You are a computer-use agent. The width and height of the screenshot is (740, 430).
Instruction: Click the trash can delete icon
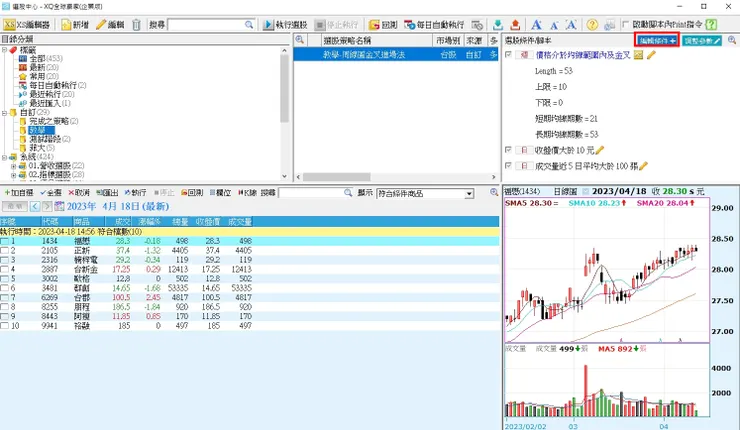point(136,25)
